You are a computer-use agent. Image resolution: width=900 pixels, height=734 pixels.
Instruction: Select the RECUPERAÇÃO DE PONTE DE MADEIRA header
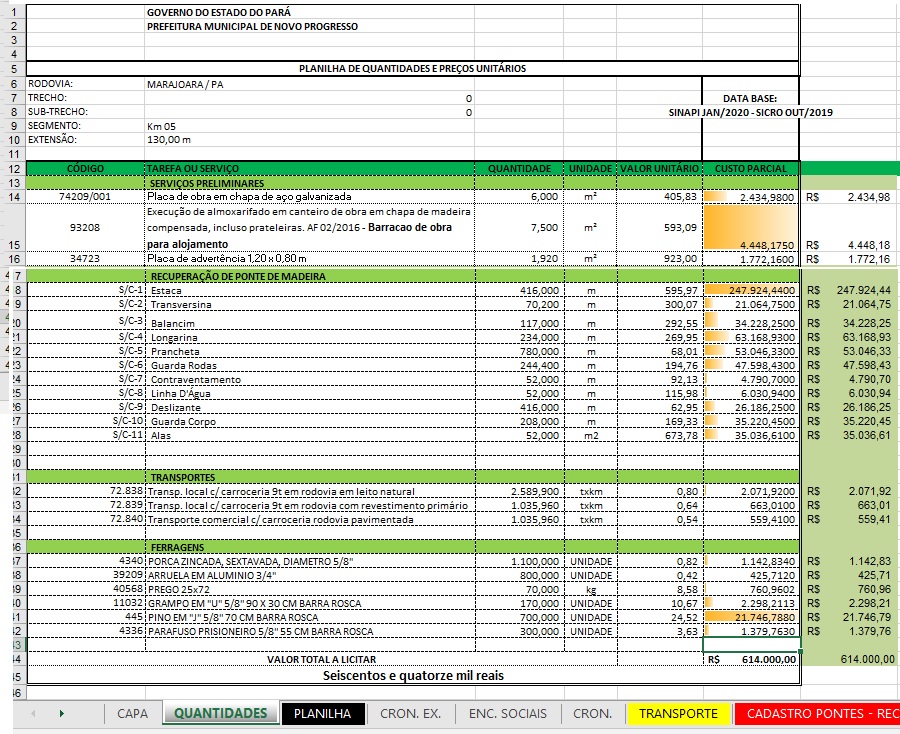(x=309, y=276)
